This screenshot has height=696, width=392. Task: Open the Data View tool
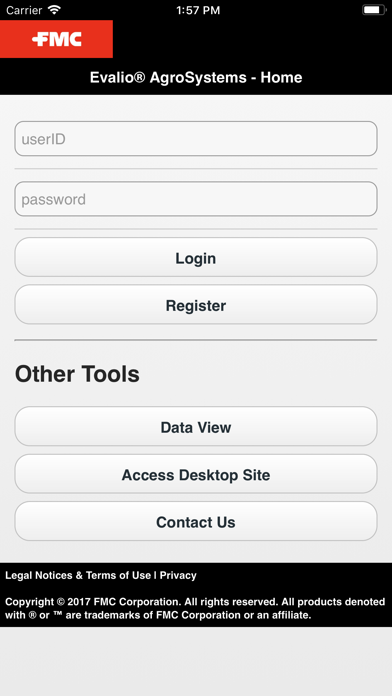[x=196, y=427]
